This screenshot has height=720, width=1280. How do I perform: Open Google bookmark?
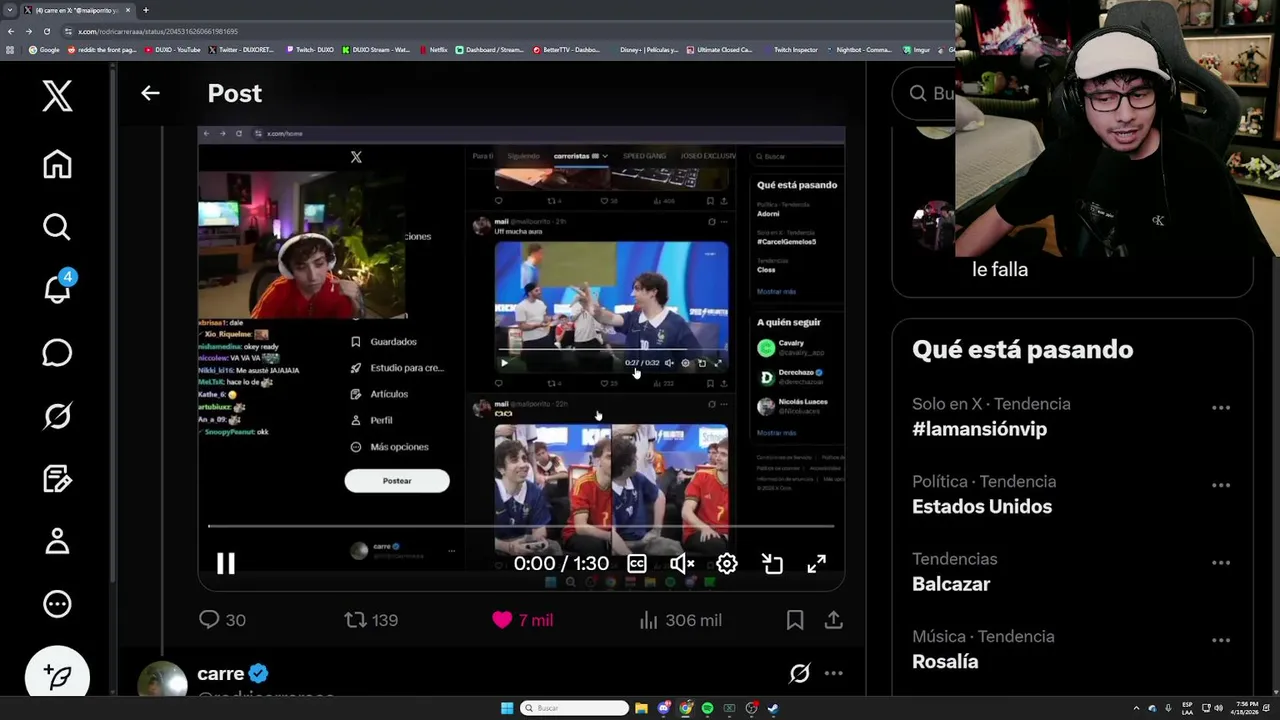tap(44, 49)
